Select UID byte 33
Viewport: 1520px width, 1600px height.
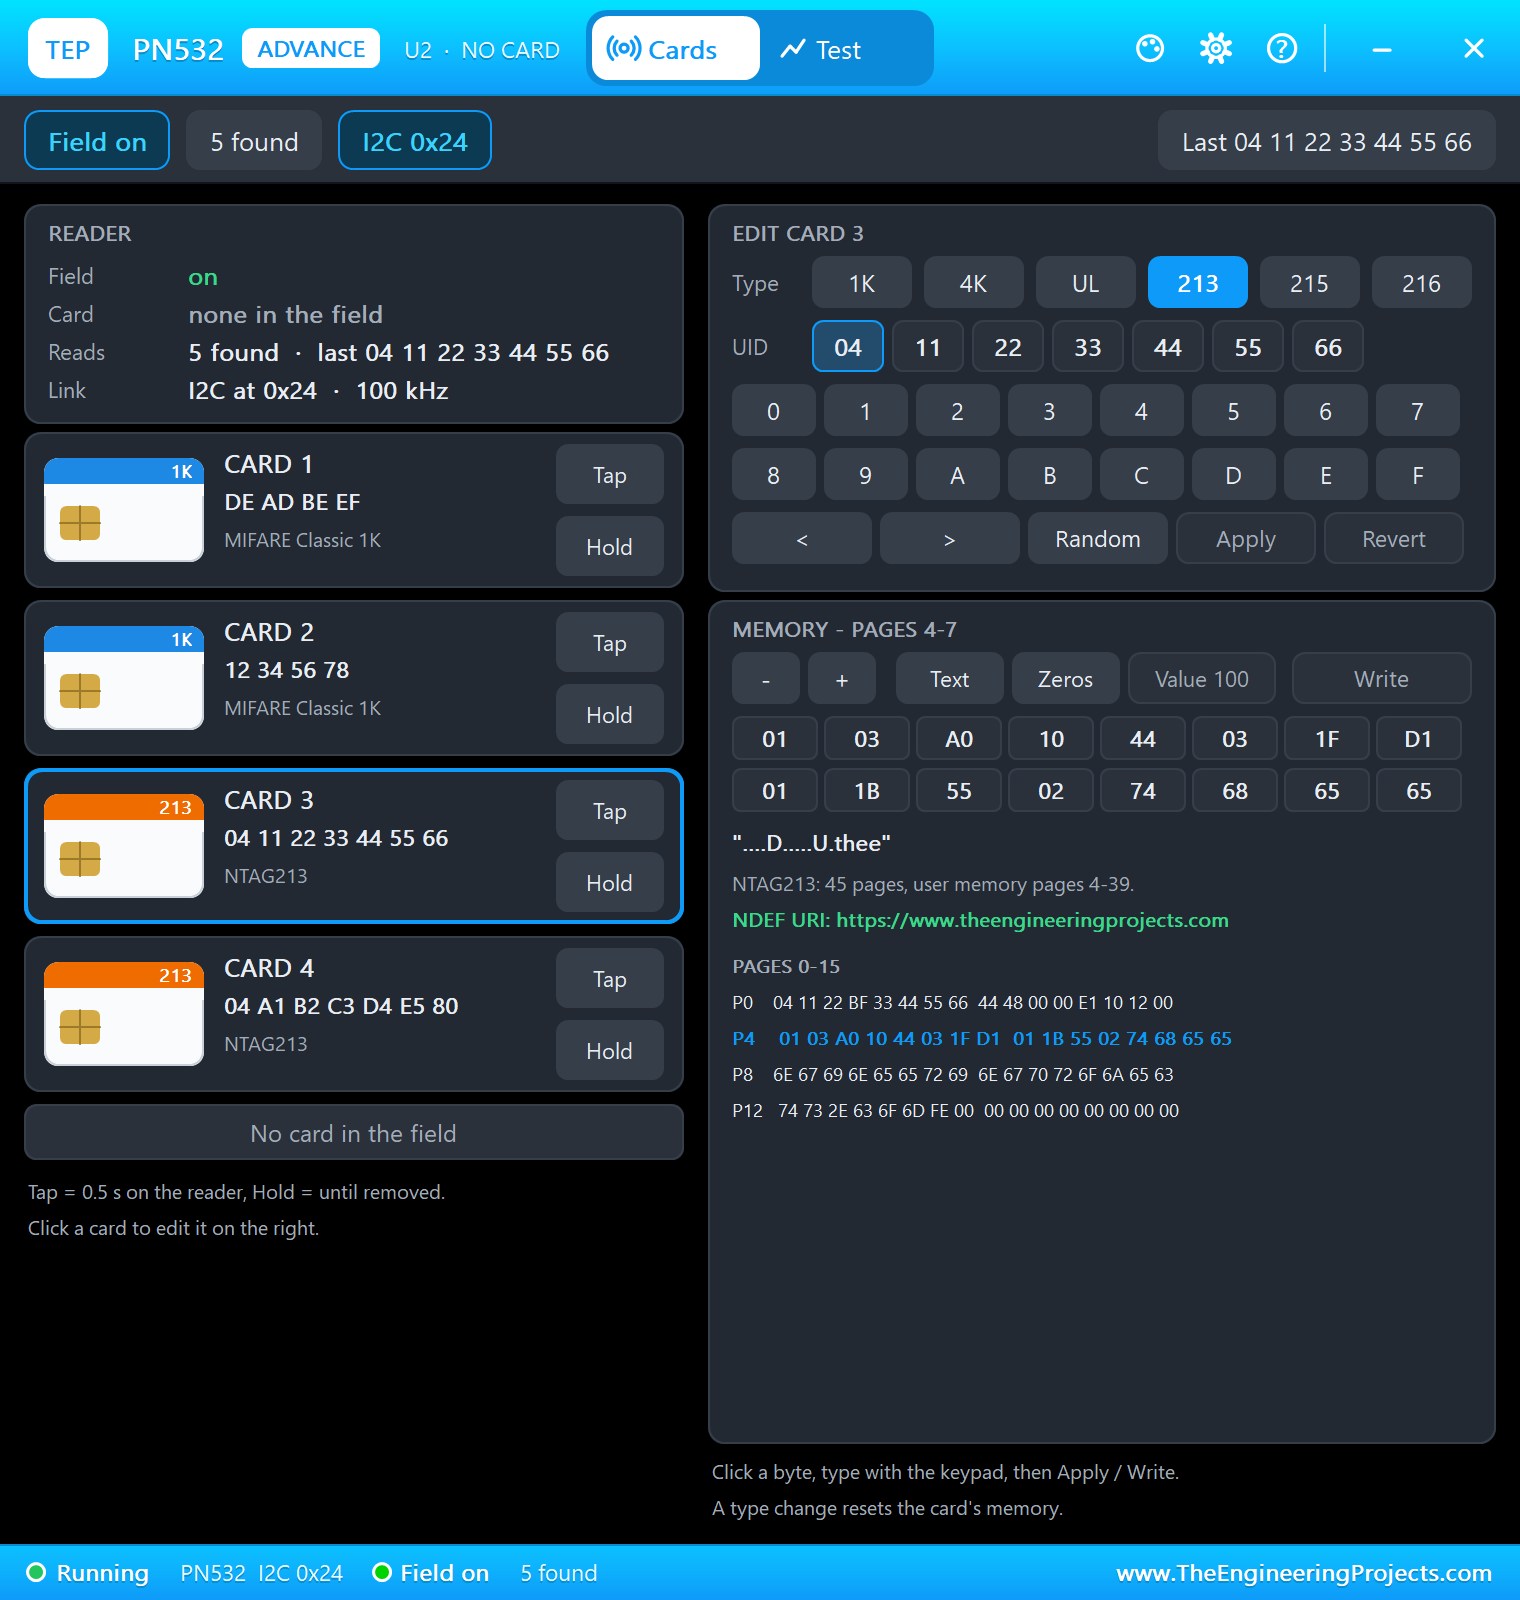(x=1088, y=346)
